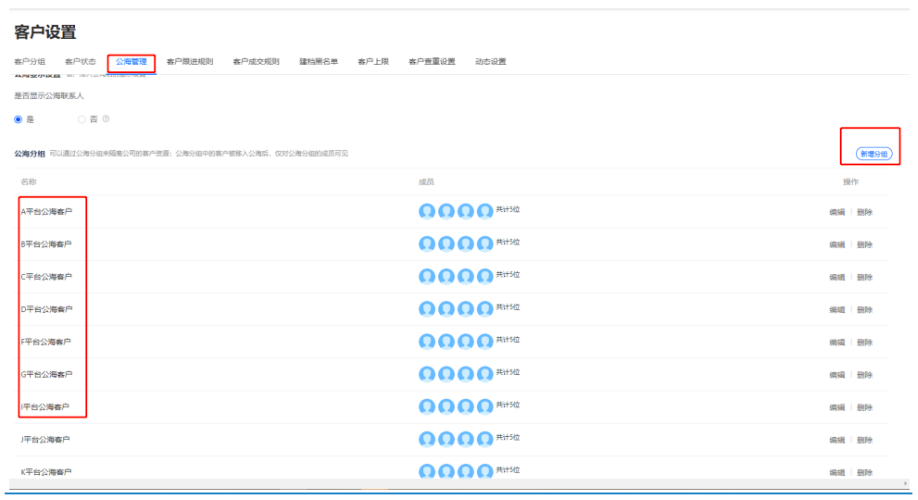This screenshot has height=500, width=918.
Task: Edit the I平台公海客户 group
Action: pos(837,407)
